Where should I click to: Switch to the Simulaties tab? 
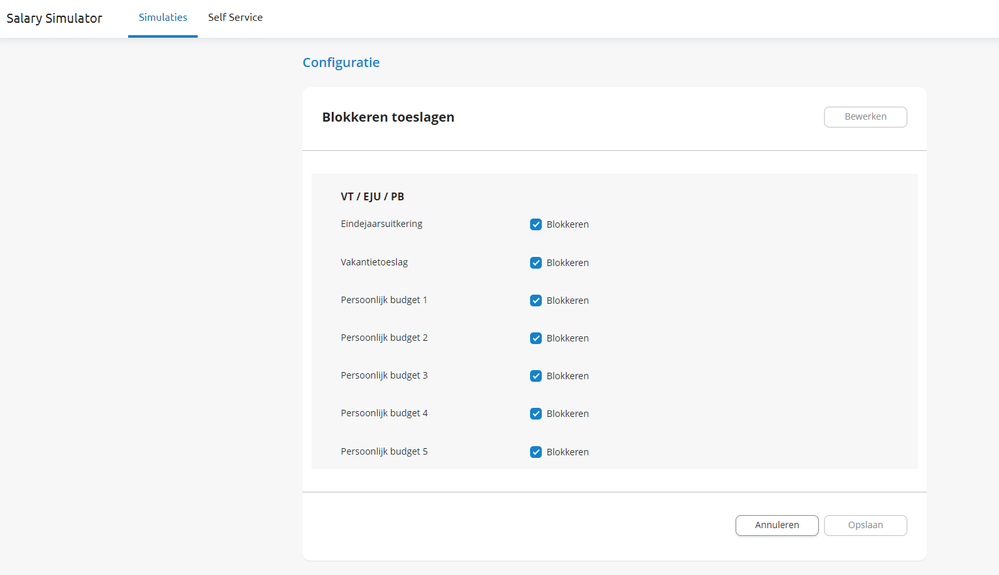click(163, 18)
